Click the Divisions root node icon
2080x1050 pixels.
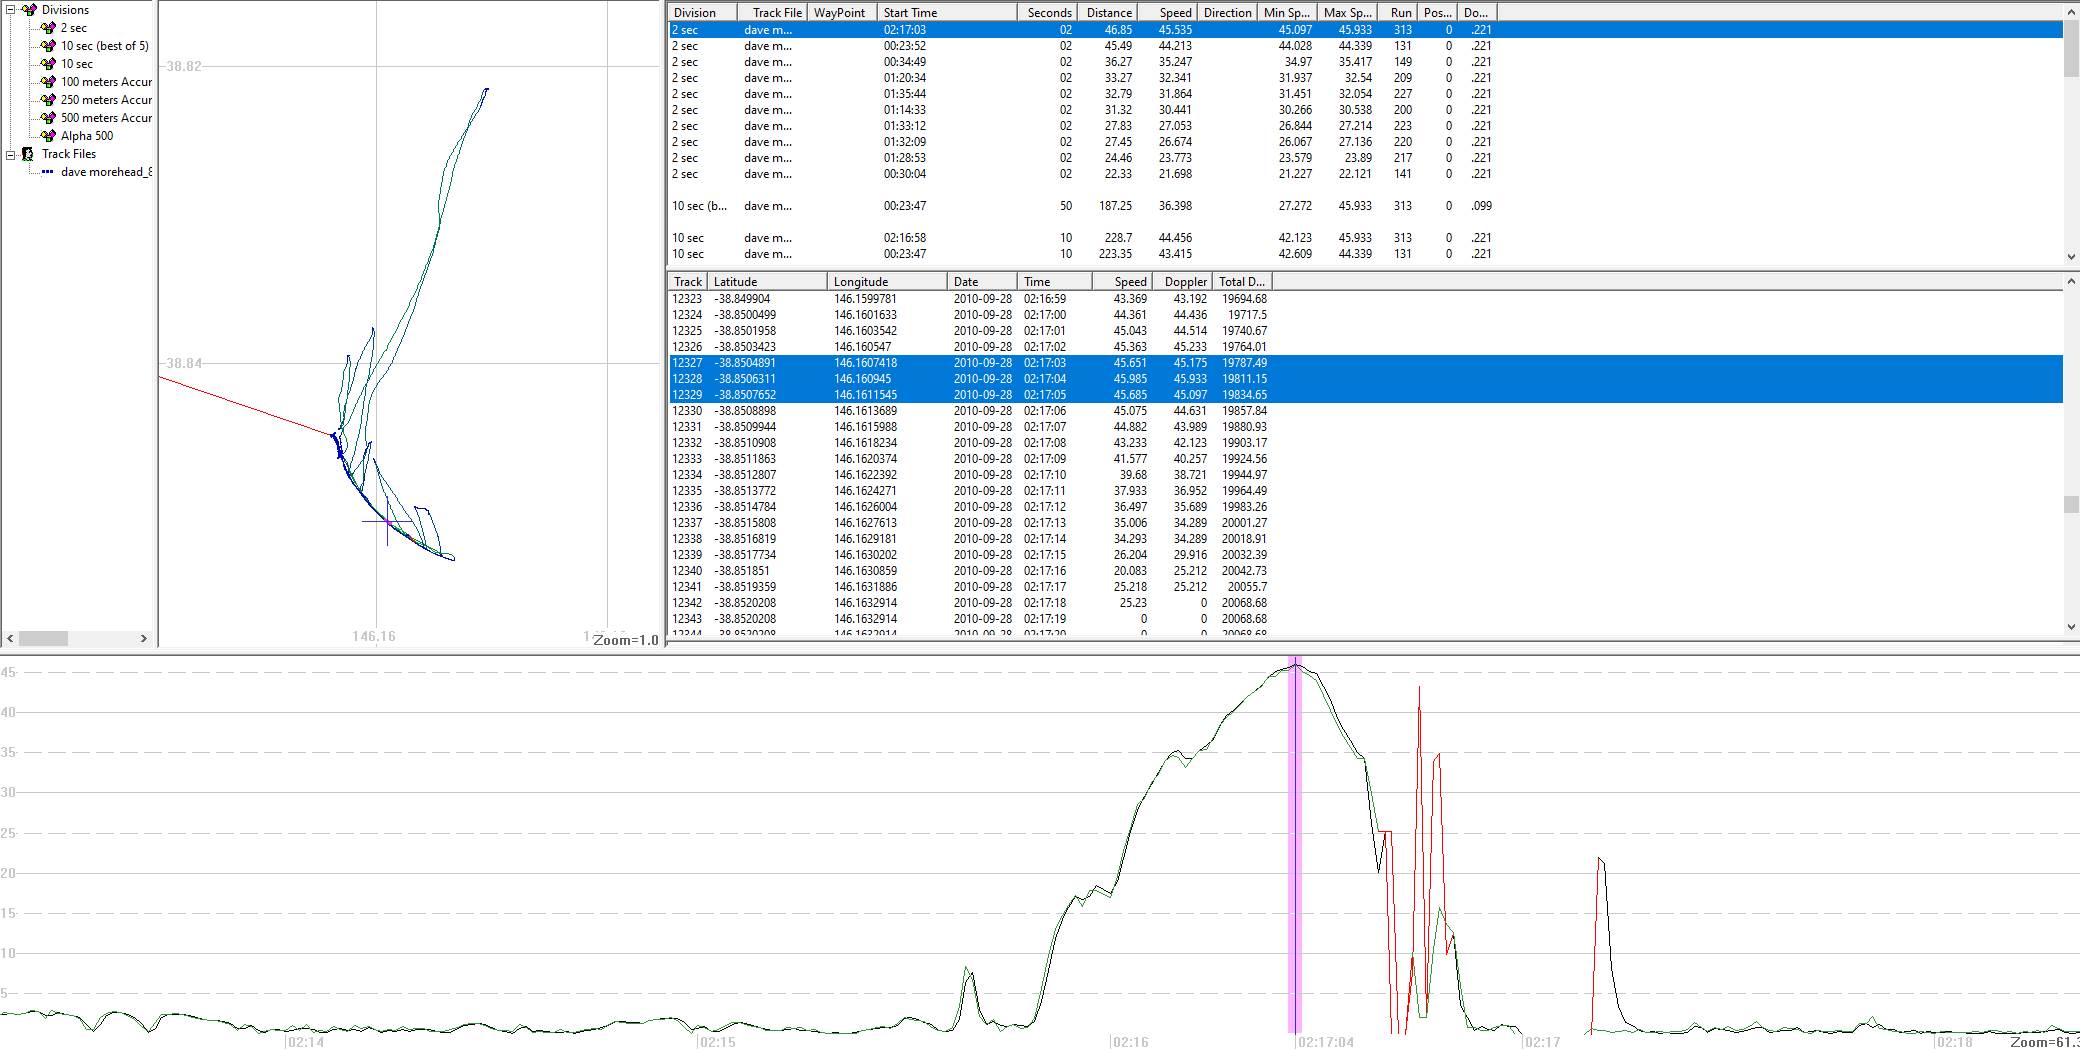(29, 10)
